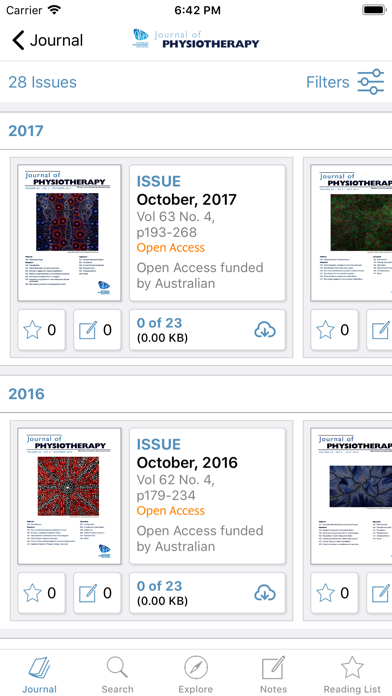
Task: Tap 0 of 23 under October 2017
Action: [159, 323]
